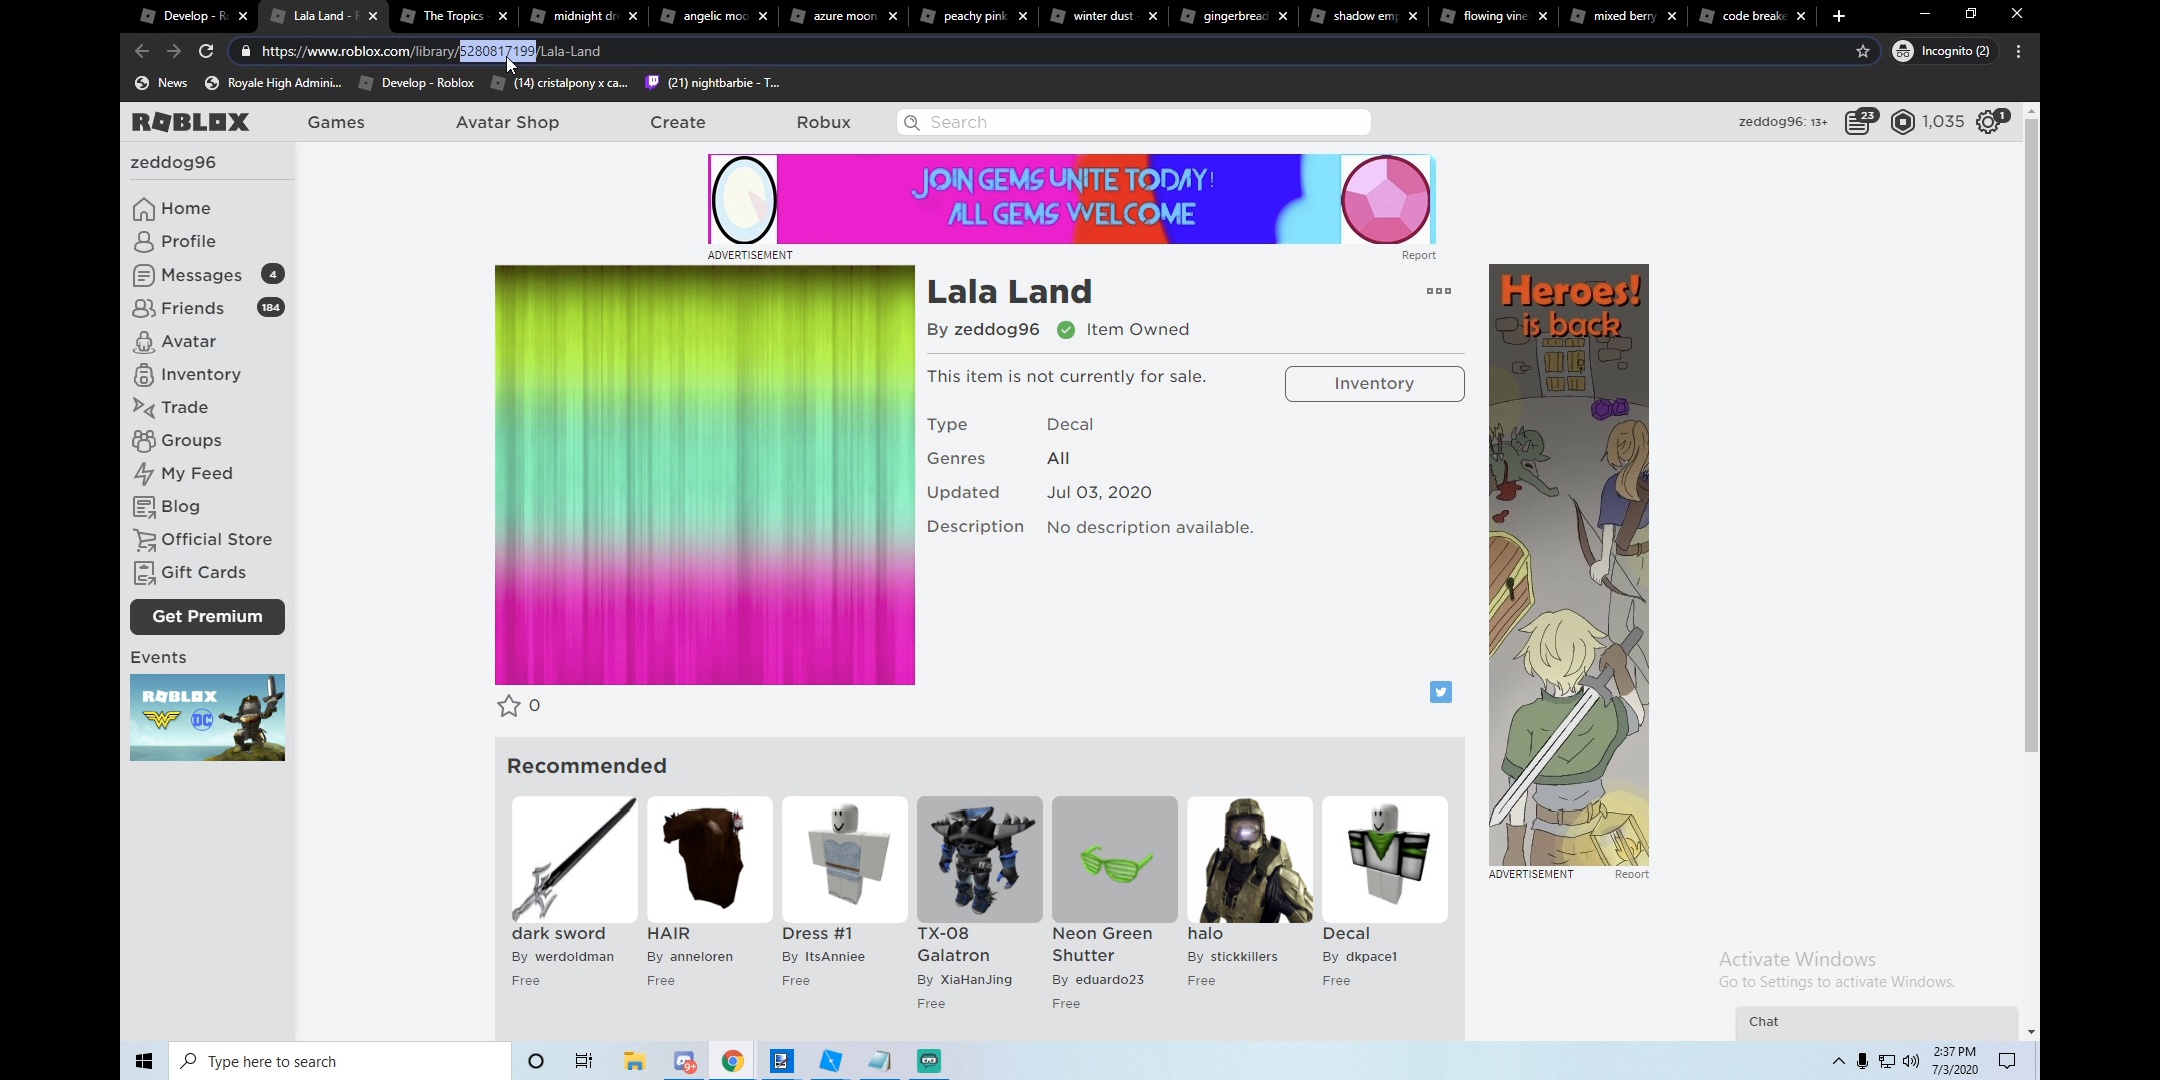
Task: Open the News bookmark
Action: pos(161,83)
